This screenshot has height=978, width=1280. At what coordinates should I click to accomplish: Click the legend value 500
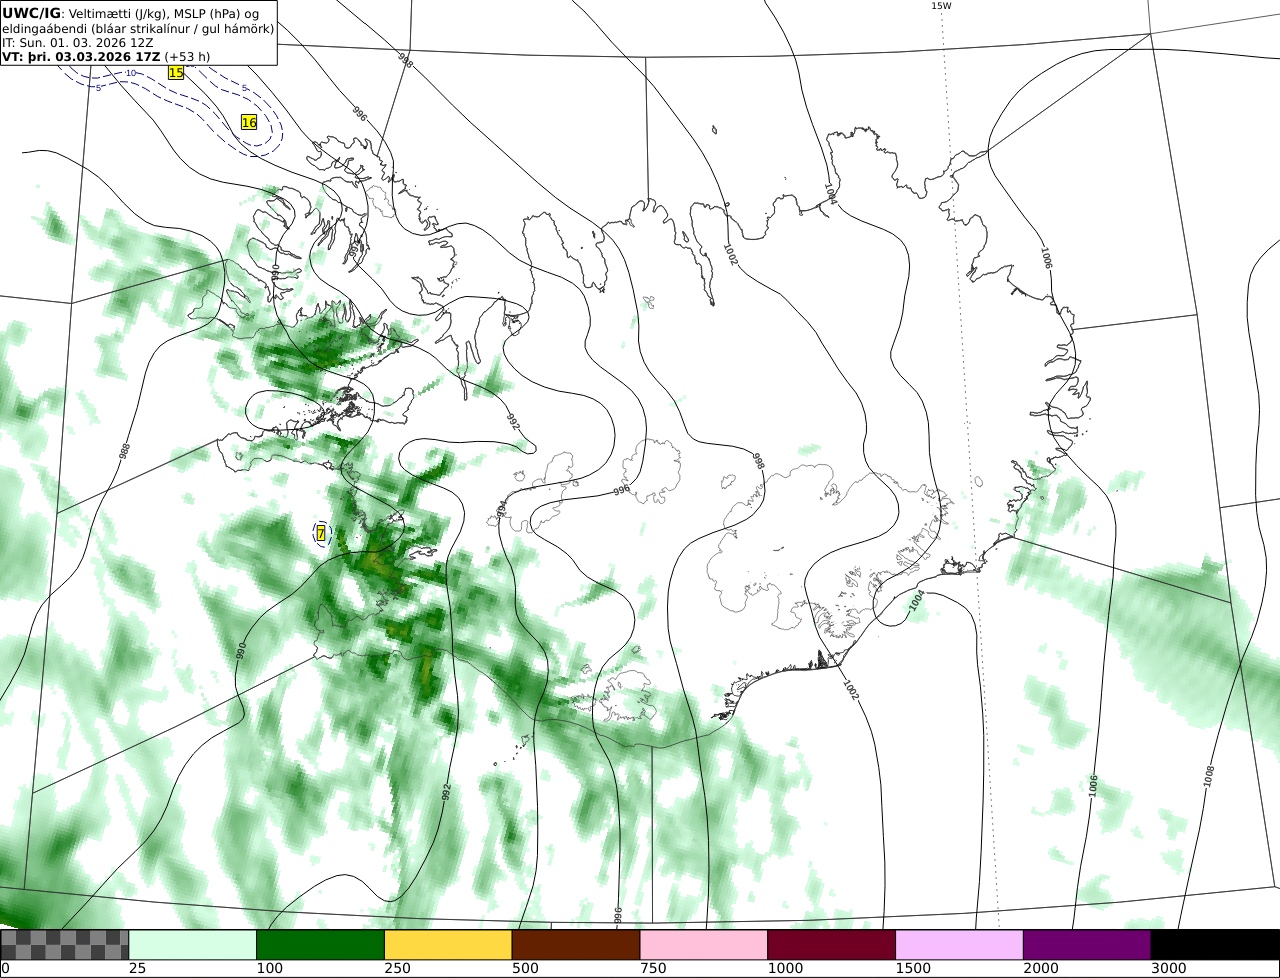click(x=525, y=969)
